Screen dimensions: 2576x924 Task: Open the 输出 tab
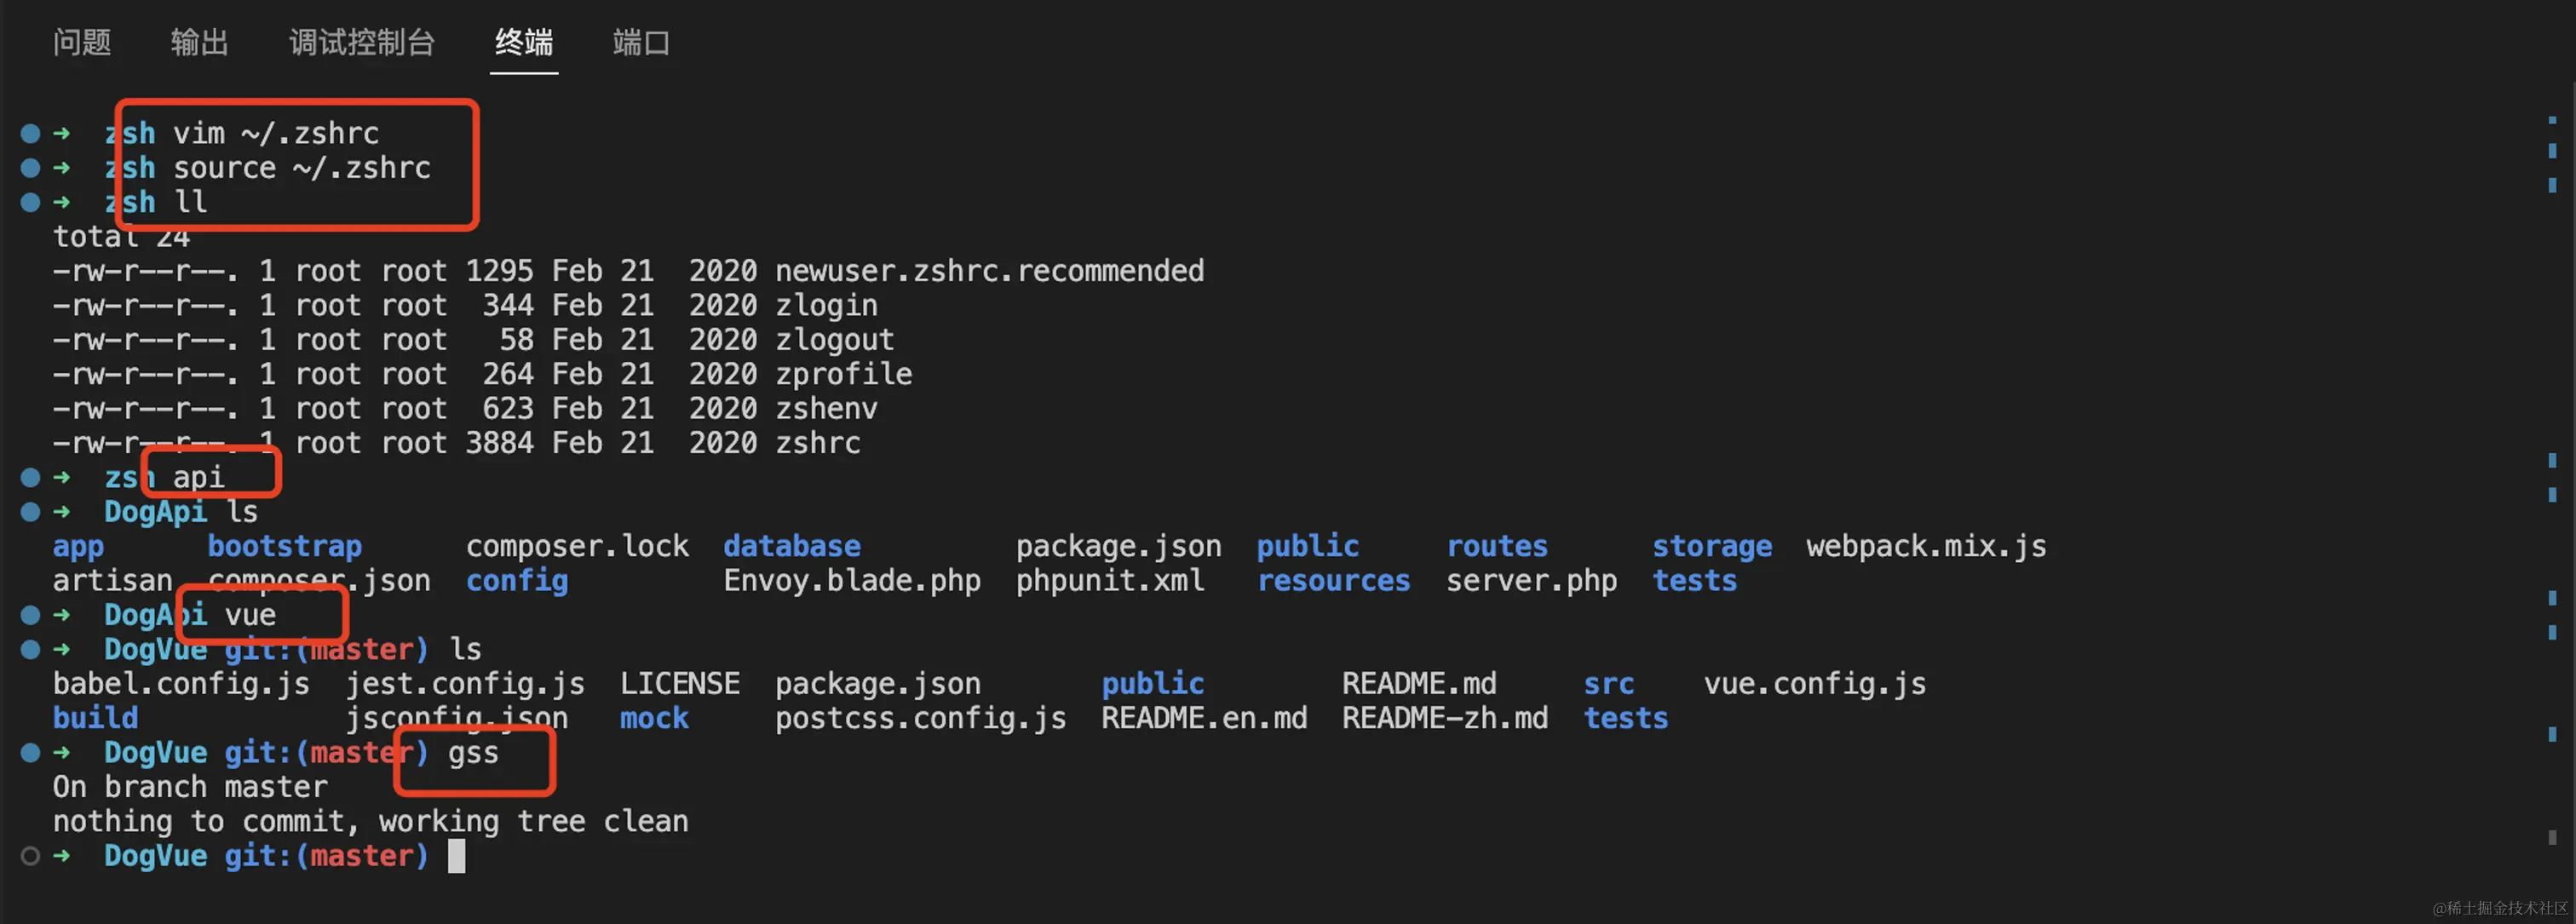(x=199, y=43)
